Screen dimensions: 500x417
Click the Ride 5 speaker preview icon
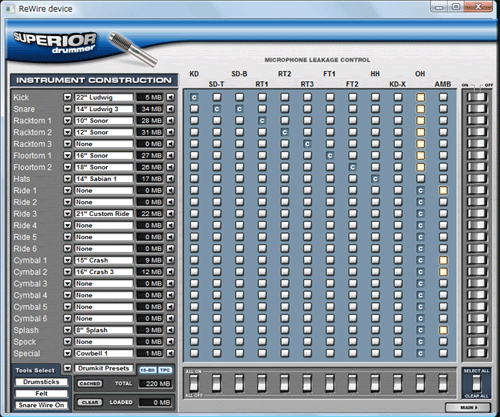point(171,237)
